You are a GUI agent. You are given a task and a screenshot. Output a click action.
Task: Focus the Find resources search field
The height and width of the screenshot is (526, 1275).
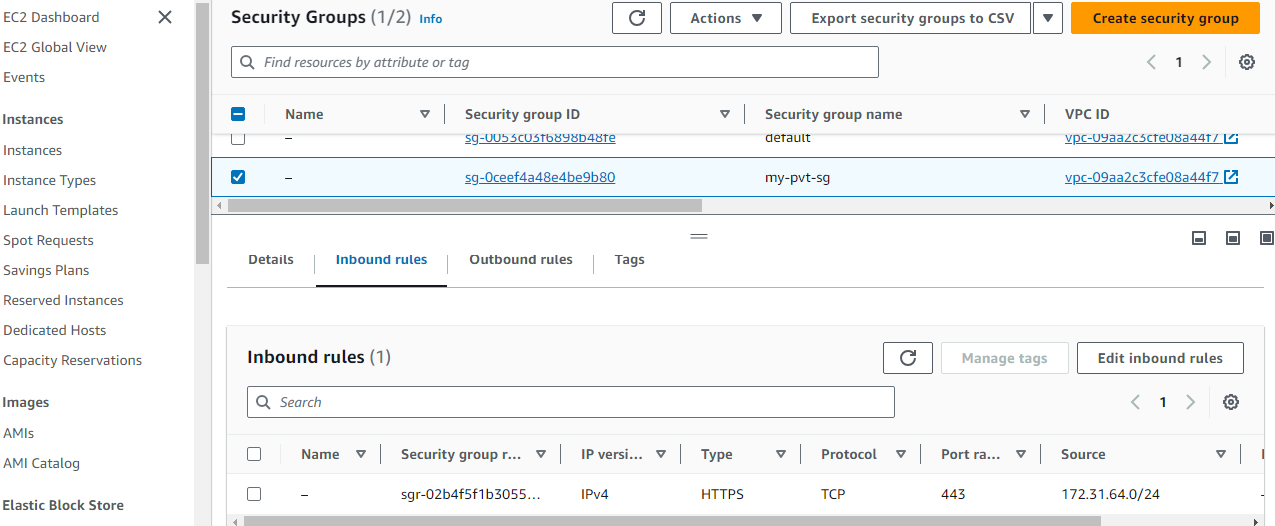tap(555, 62)
